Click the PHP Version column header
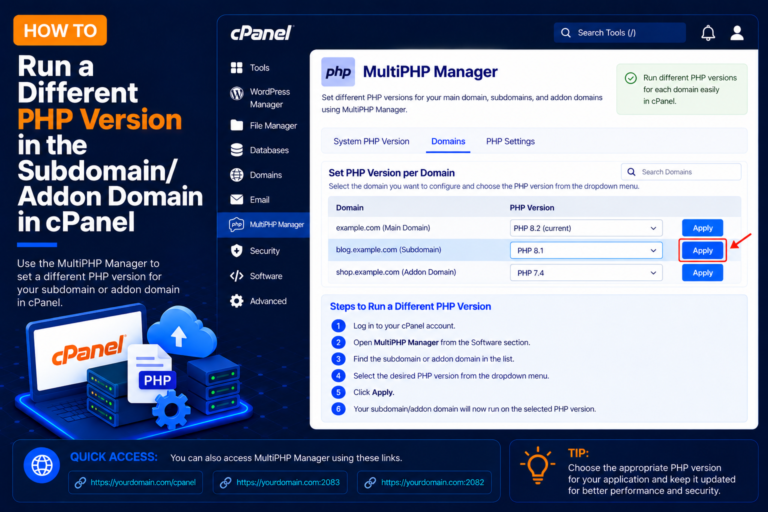The width and height of the screenshot is (768, 512). [x=532, y=208]
